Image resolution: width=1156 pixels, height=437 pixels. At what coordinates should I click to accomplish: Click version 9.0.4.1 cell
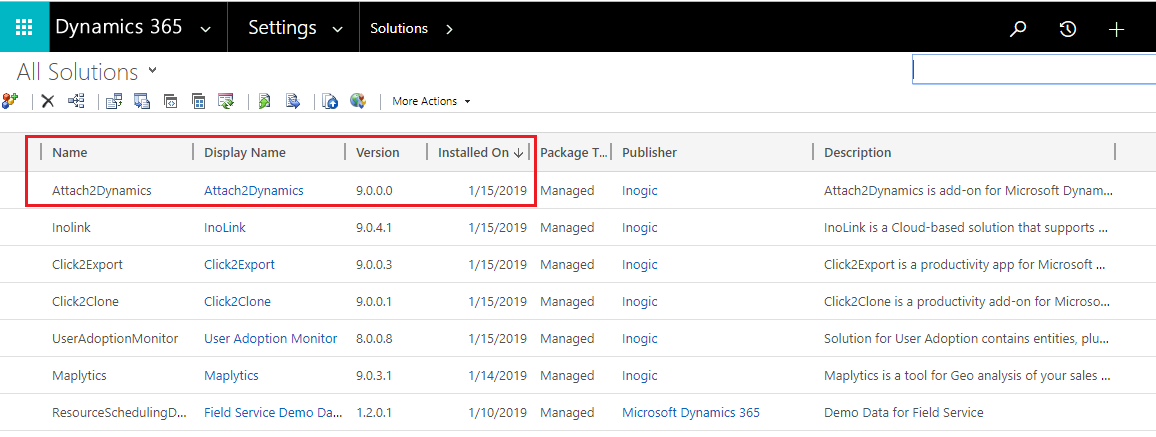coord(373,228)
